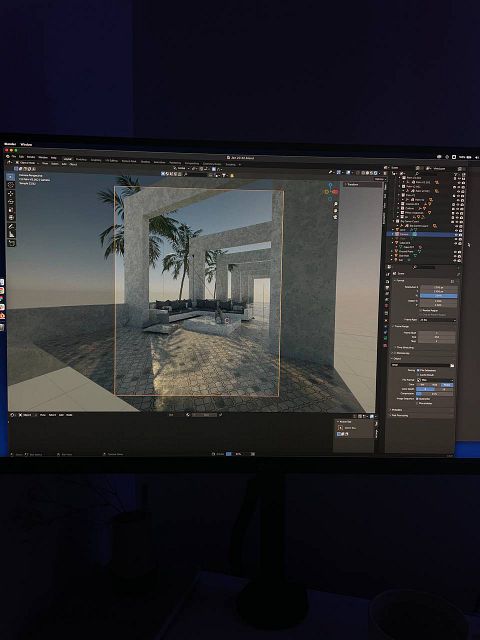Viewport: 480px width, 640px height.
Task: Select the RGBA color mode button
Action: [x=447, y=385]
